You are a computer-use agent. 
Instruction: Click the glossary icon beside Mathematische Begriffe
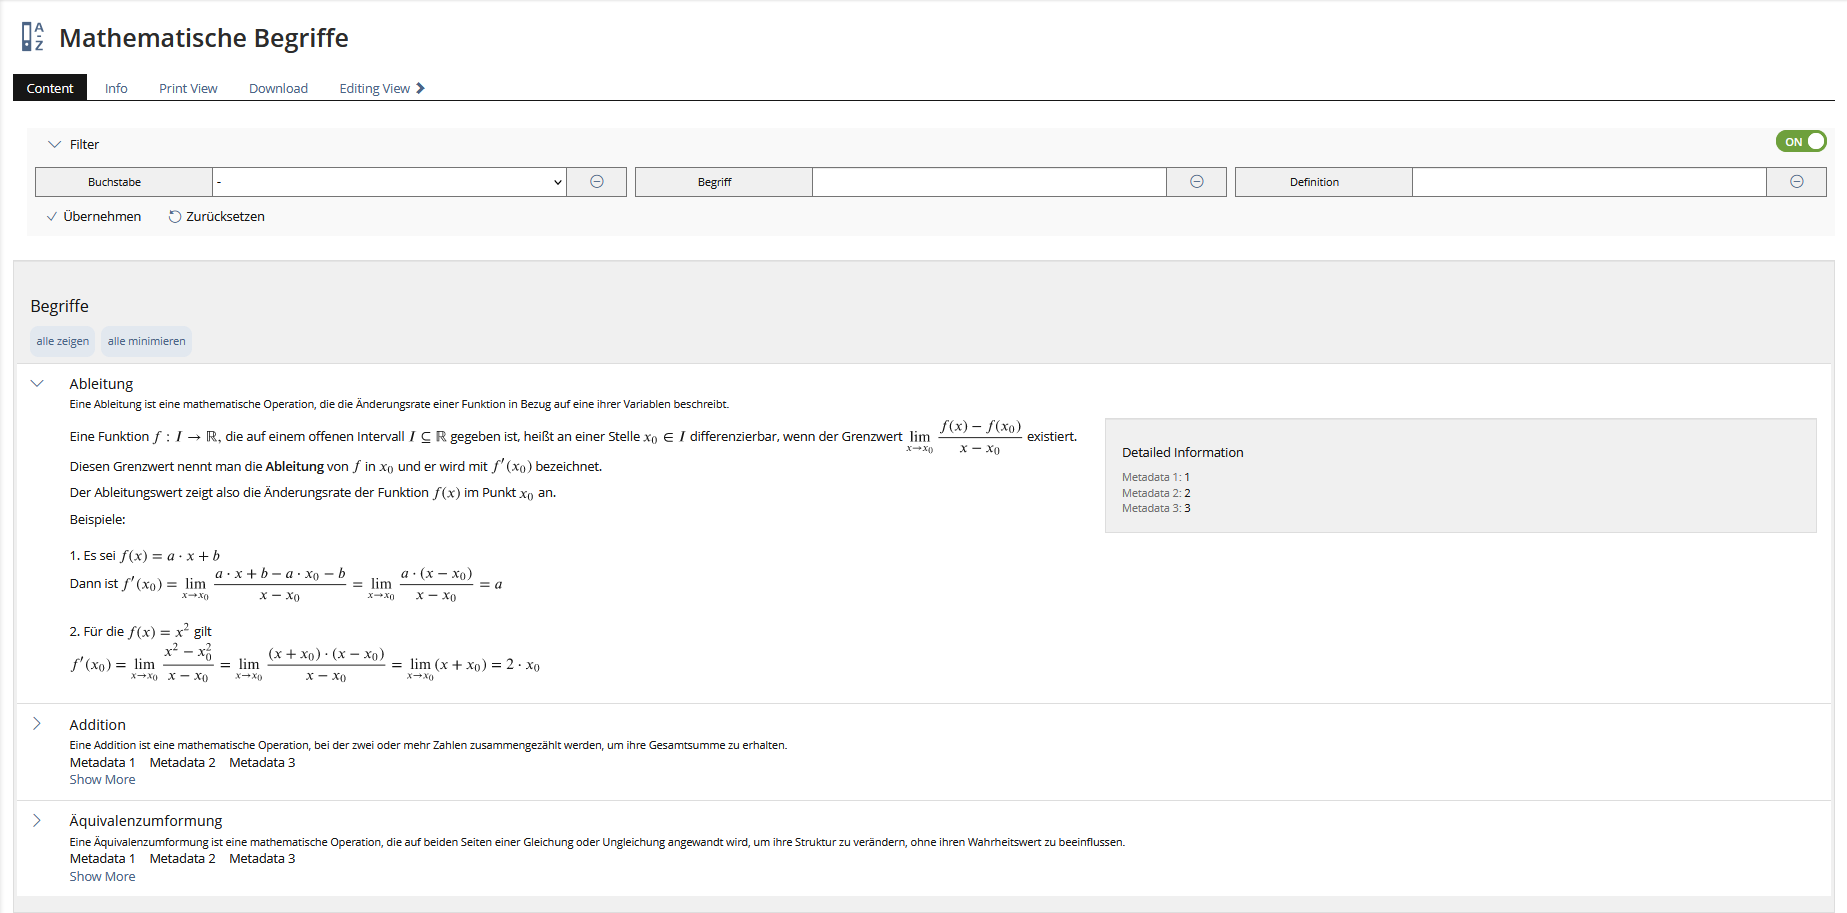pyautogui.click(x=33, y=37)
